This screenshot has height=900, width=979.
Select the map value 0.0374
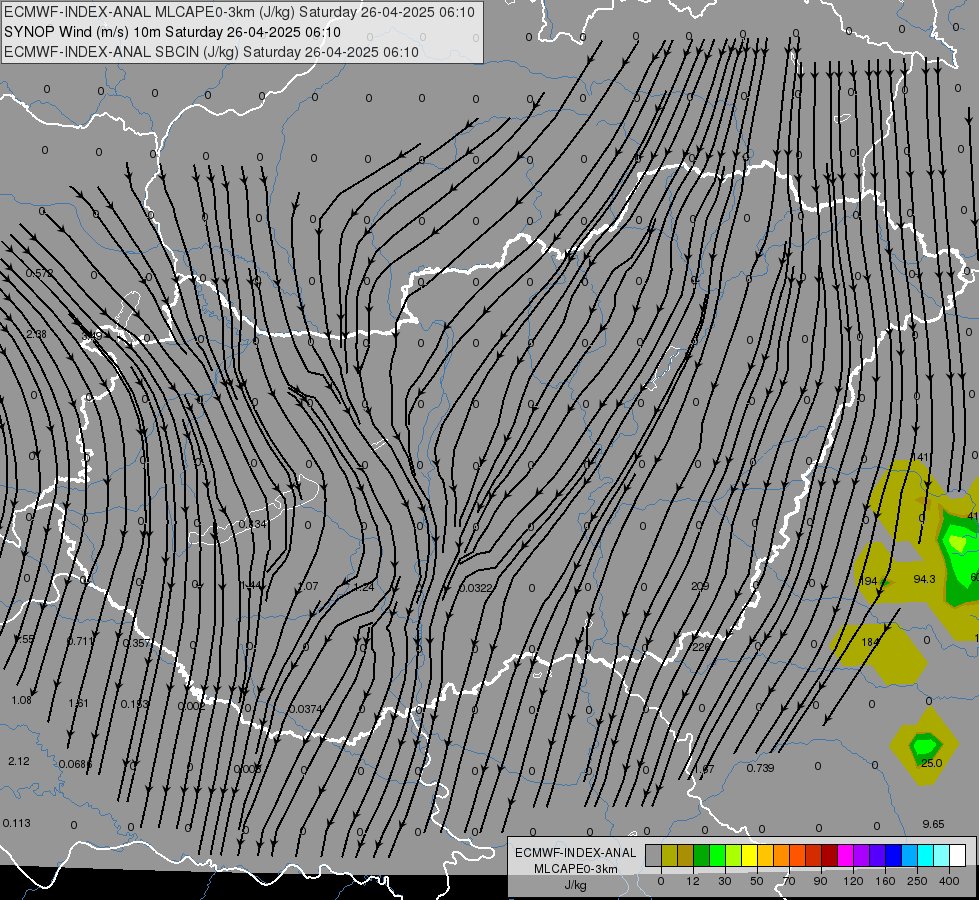pyautogui.click(x=306, y=709)
